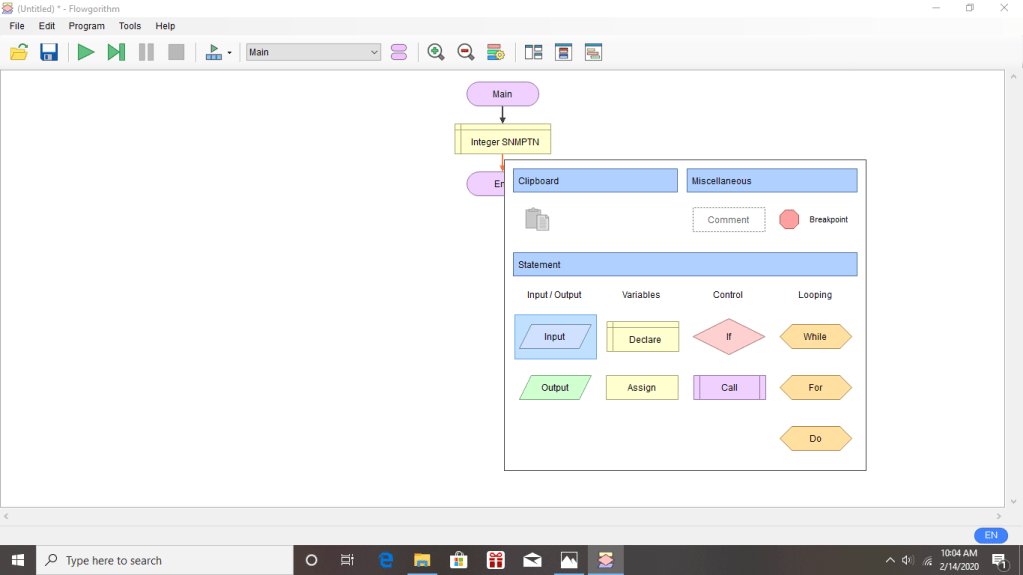Click the Windows taskbar search box
The image size is (1023, 575).
point(165,560)
